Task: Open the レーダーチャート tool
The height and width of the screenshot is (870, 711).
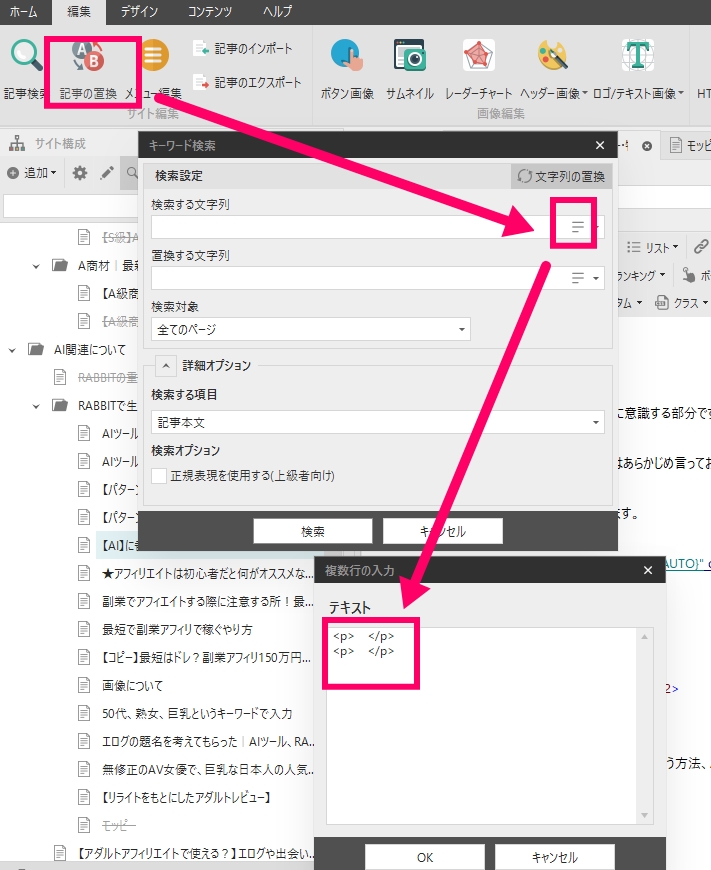Action: 479,59
